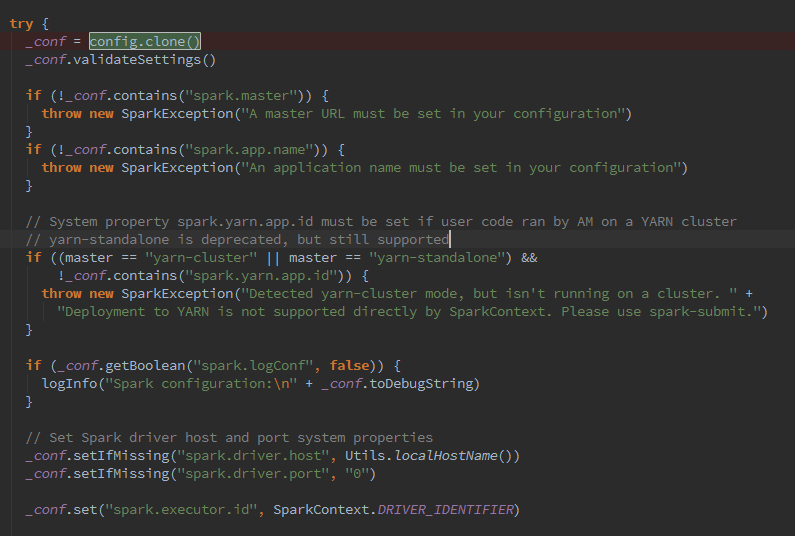
Task: Place the cursor on validateSettings() call
Action: [144, 60]
